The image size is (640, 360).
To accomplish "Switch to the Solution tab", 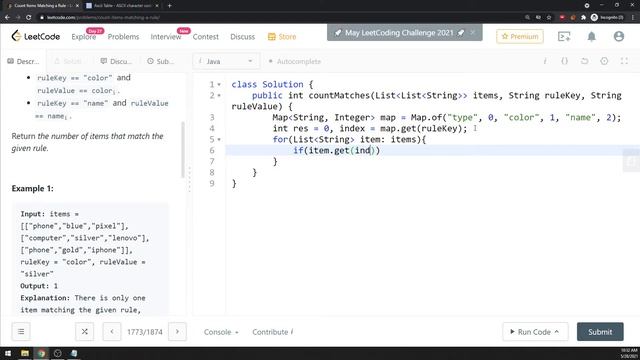I will tap(68, 61).
